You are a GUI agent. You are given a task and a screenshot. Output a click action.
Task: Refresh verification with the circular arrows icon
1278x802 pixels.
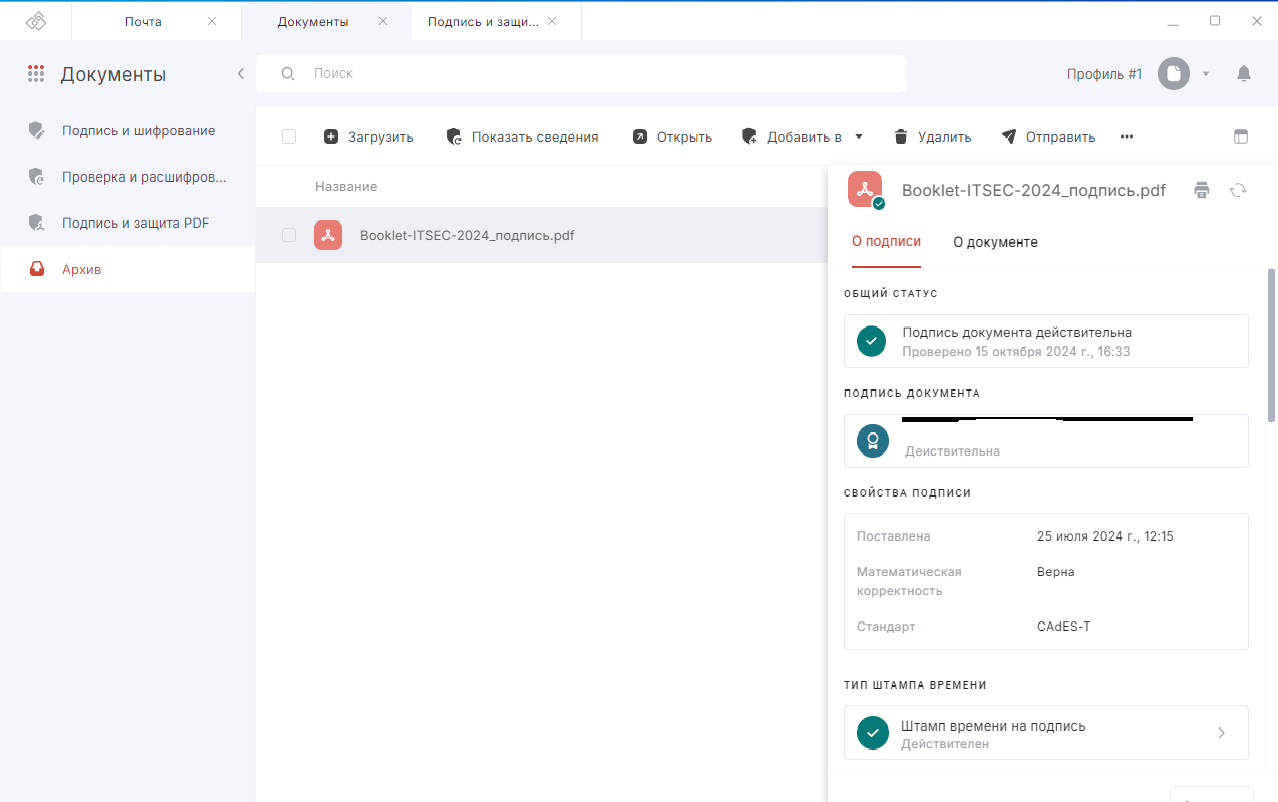[1238, 190]
